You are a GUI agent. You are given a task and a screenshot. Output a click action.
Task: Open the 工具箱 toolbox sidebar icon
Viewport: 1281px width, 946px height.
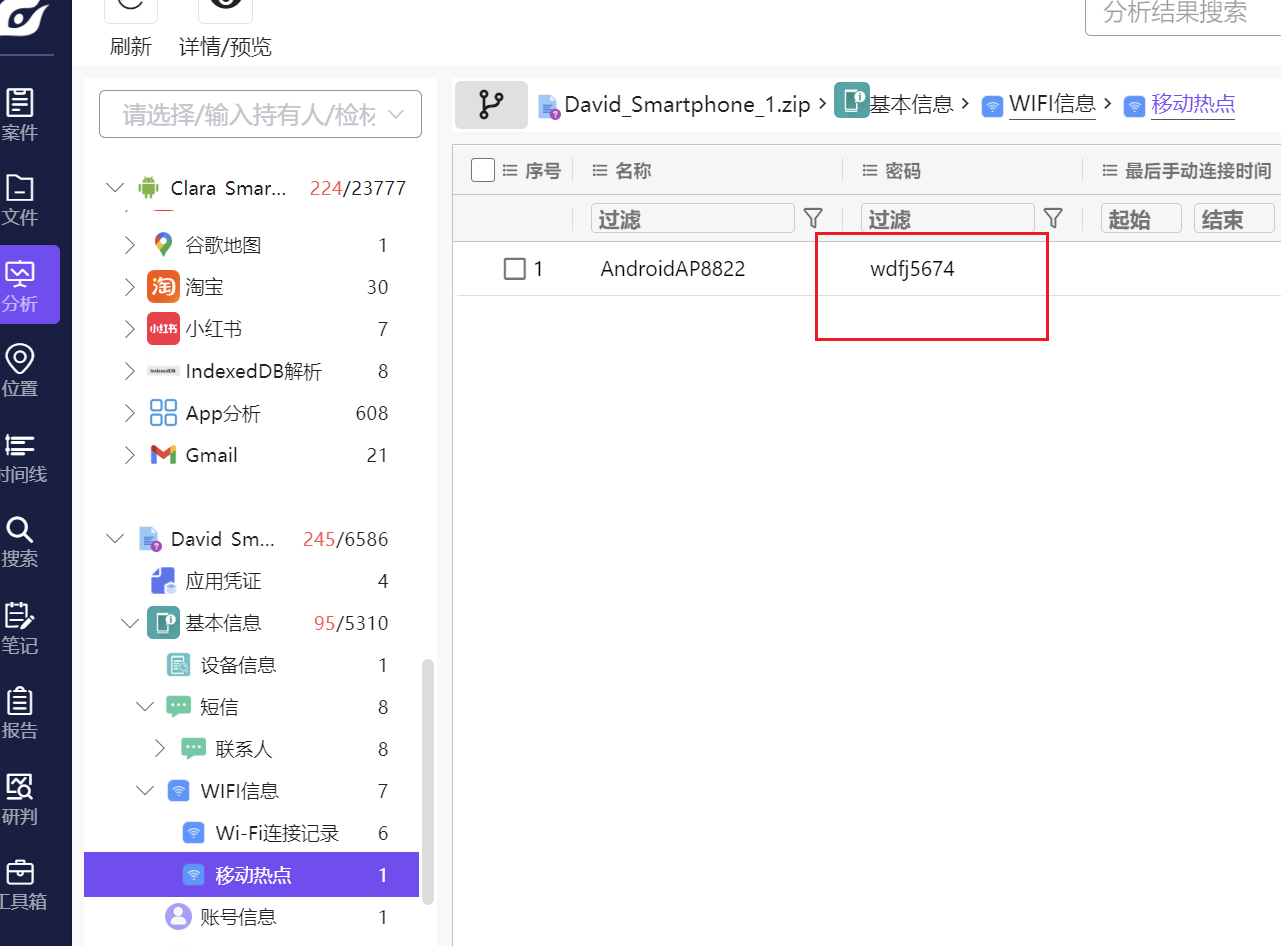20,885
